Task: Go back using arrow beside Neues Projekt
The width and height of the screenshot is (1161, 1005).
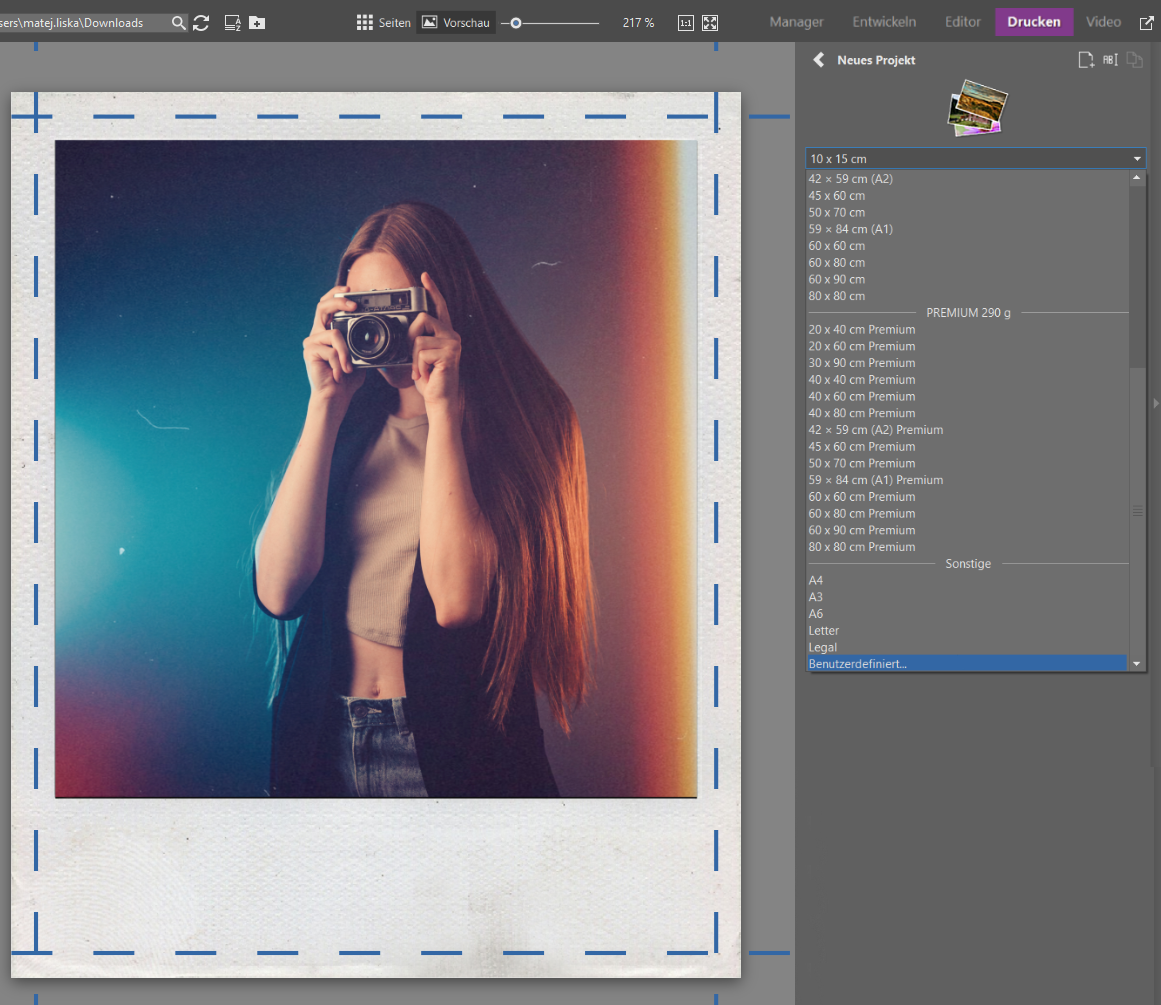Action: 819,60
